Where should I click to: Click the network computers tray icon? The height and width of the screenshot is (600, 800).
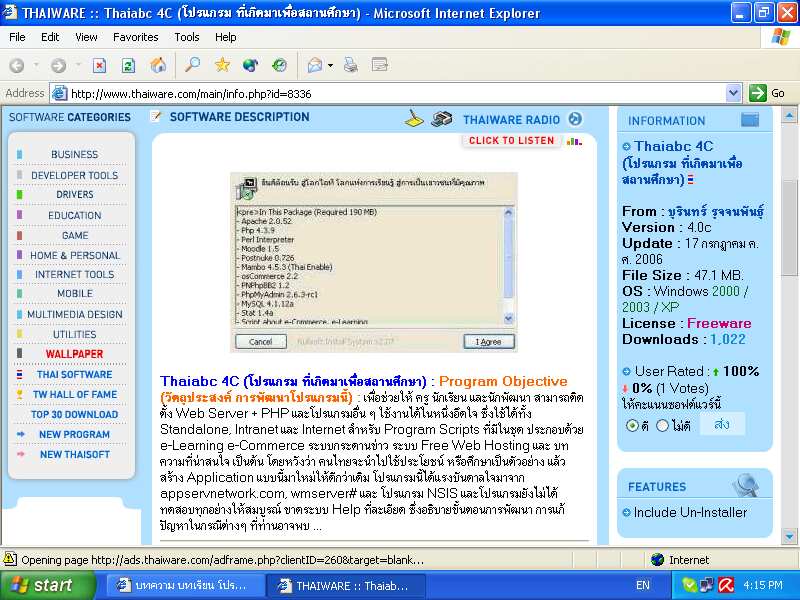click(707, 585)
